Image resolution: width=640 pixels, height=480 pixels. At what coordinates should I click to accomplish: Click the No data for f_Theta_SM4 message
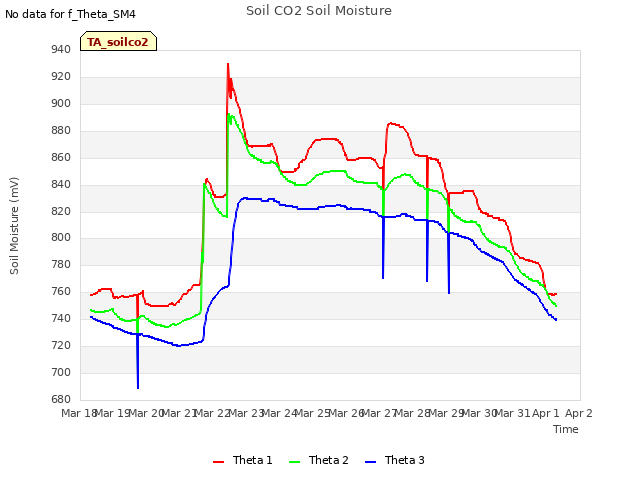(x=70, y=14)
